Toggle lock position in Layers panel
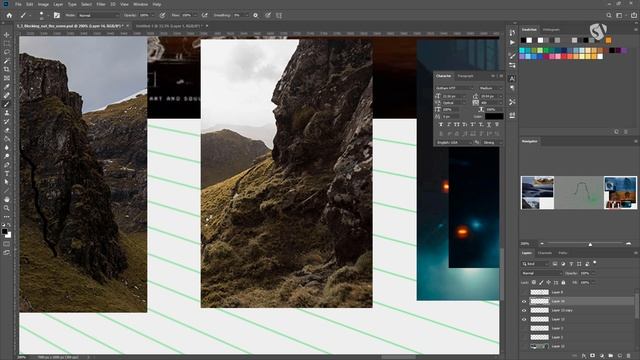The height and width of the screenshot is (360, 640). click(549, 282)
